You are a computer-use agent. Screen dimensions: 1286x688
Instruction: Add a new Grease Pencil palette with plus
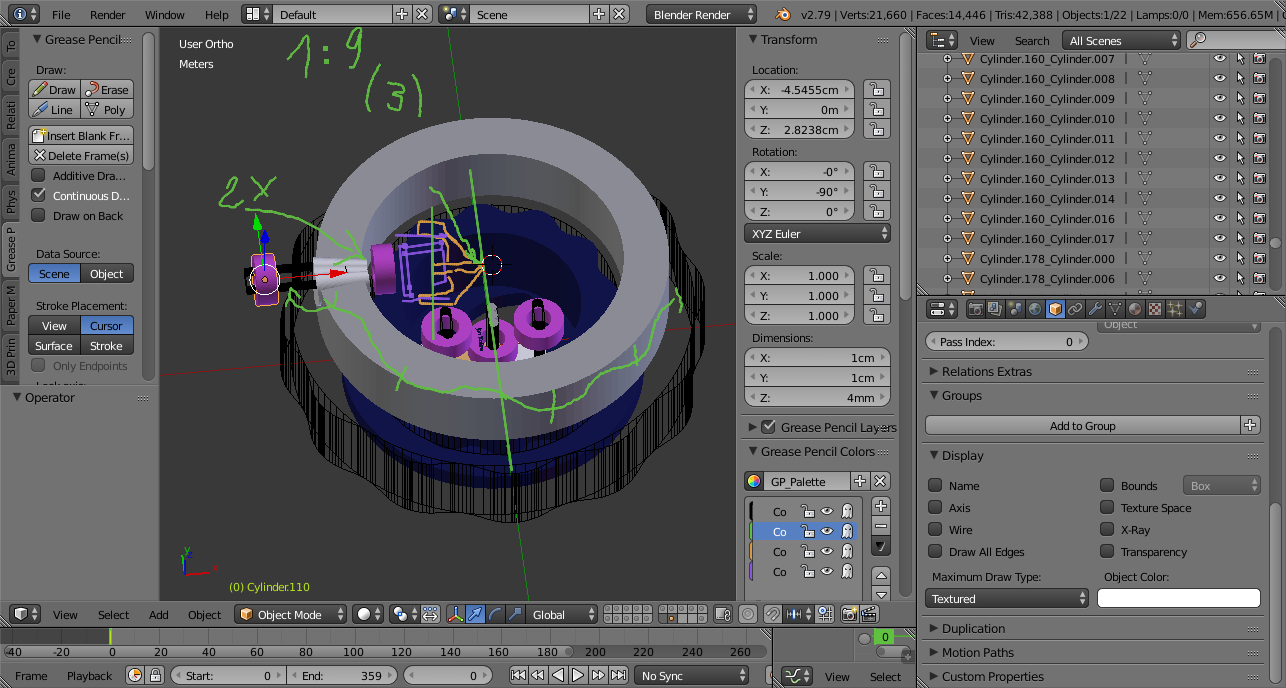tap(860, 481)
